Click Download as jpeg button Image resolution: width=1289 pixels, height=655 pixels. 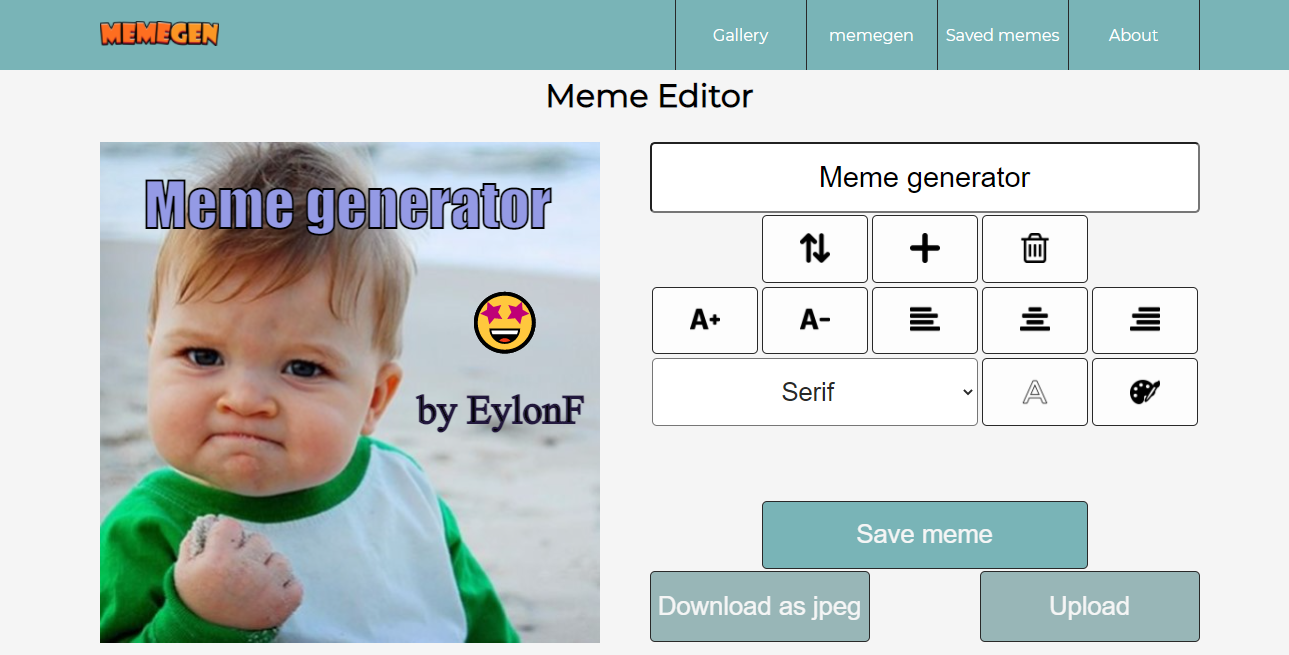[x=760, y=606]
